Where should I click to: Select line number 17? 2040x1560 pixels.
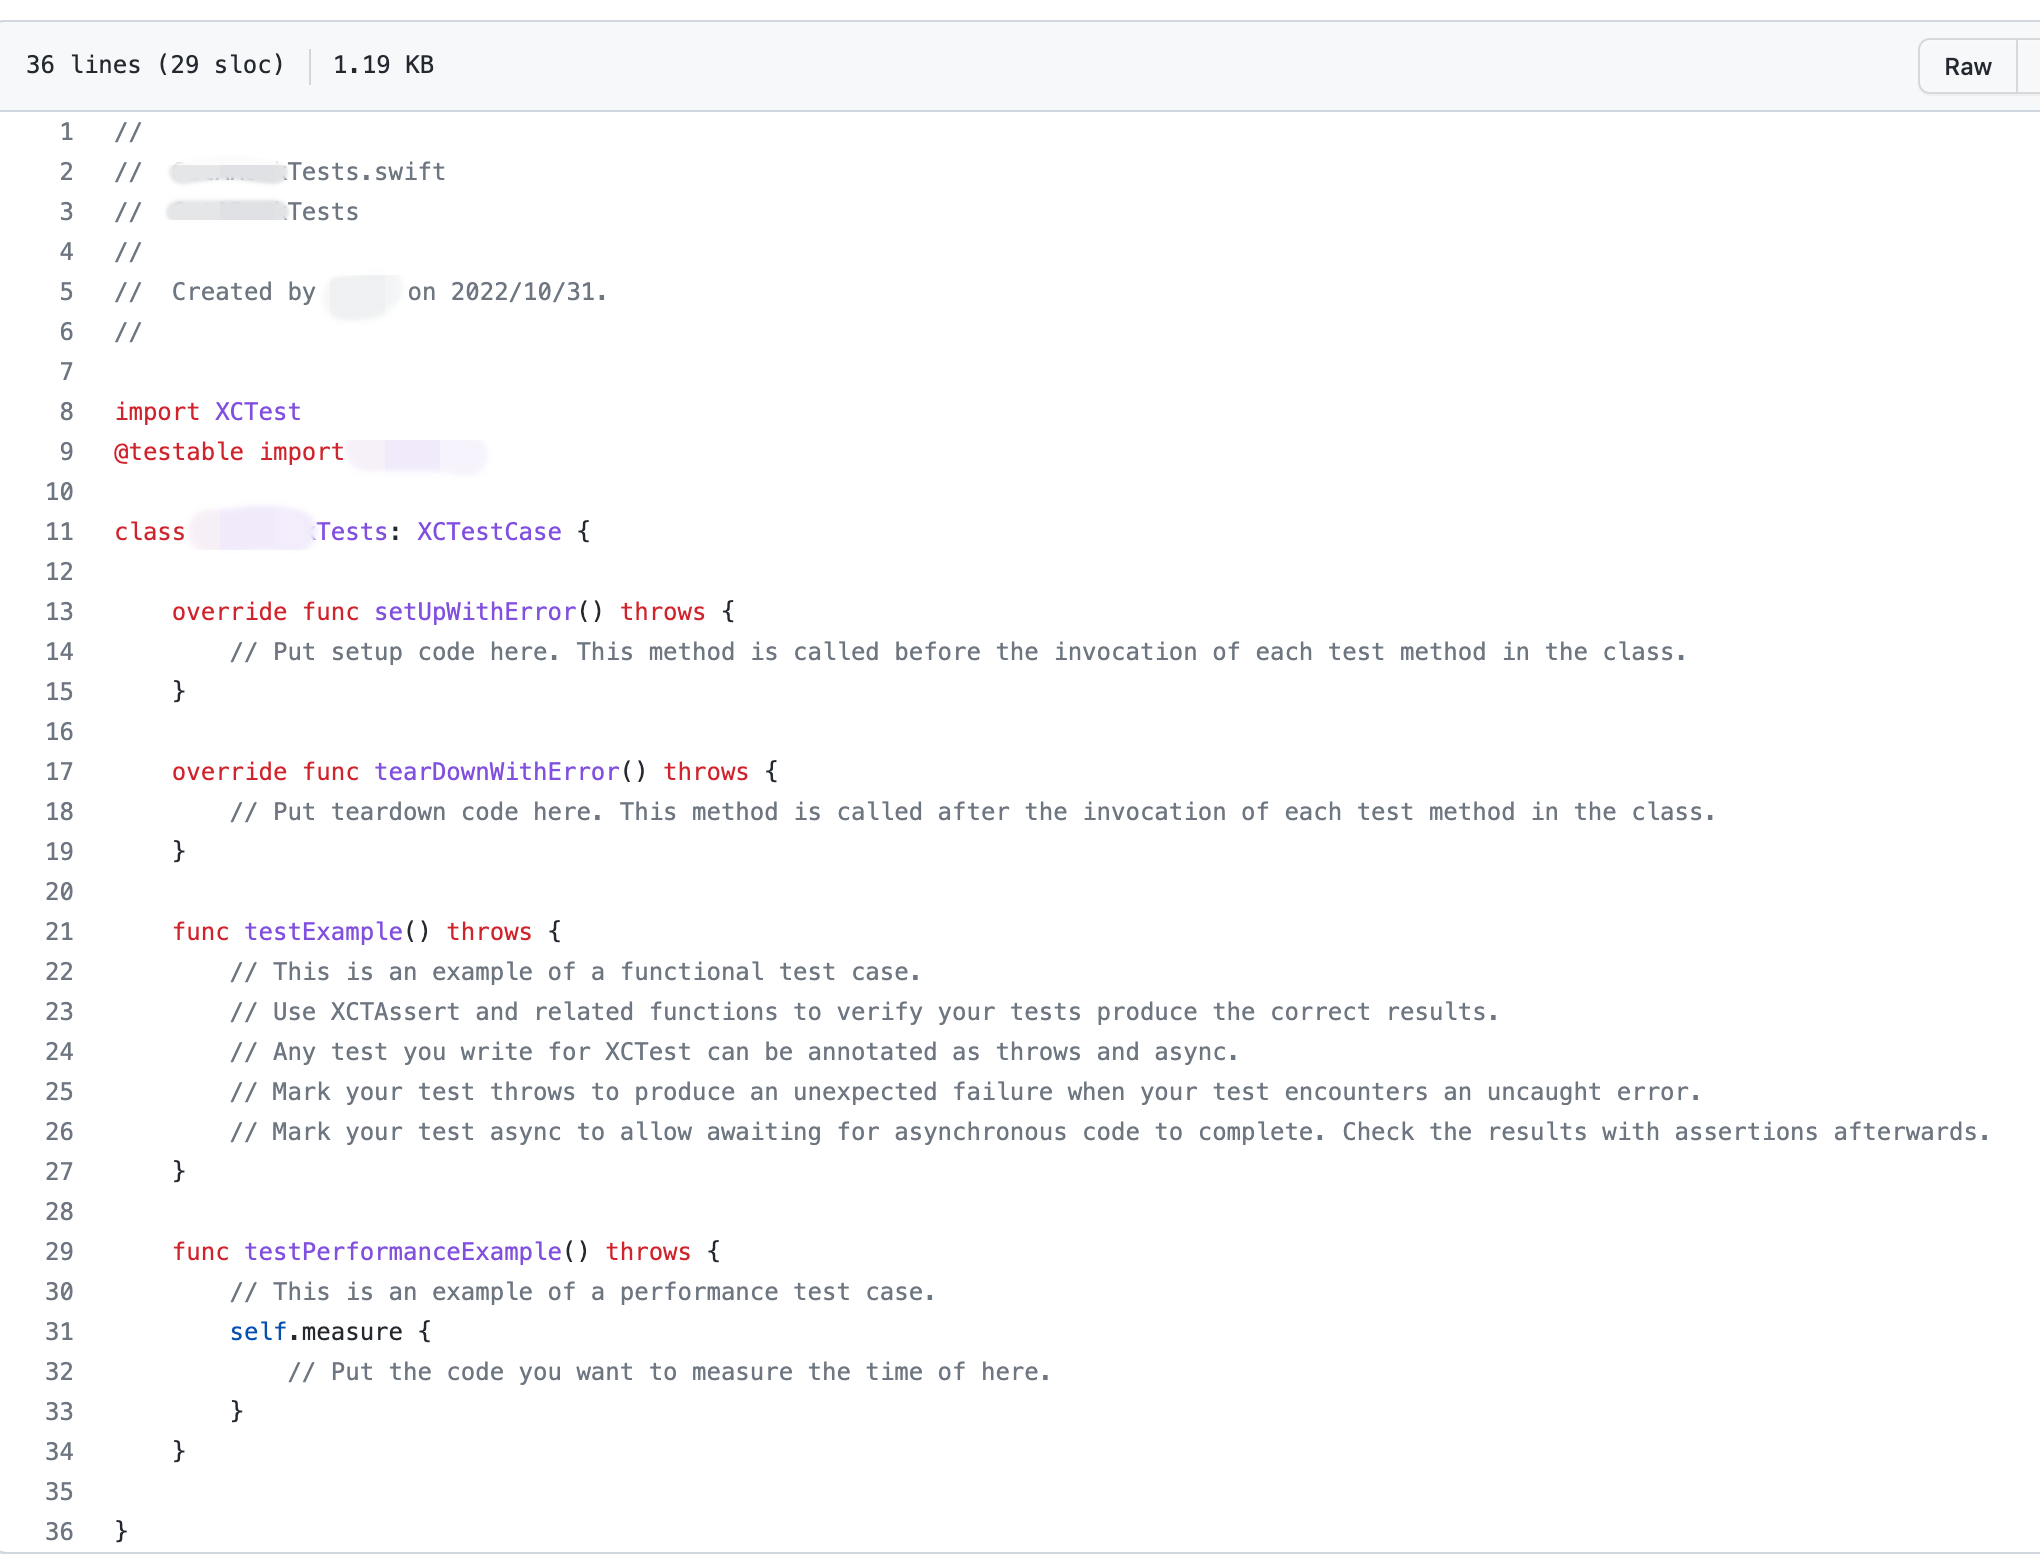60,772
